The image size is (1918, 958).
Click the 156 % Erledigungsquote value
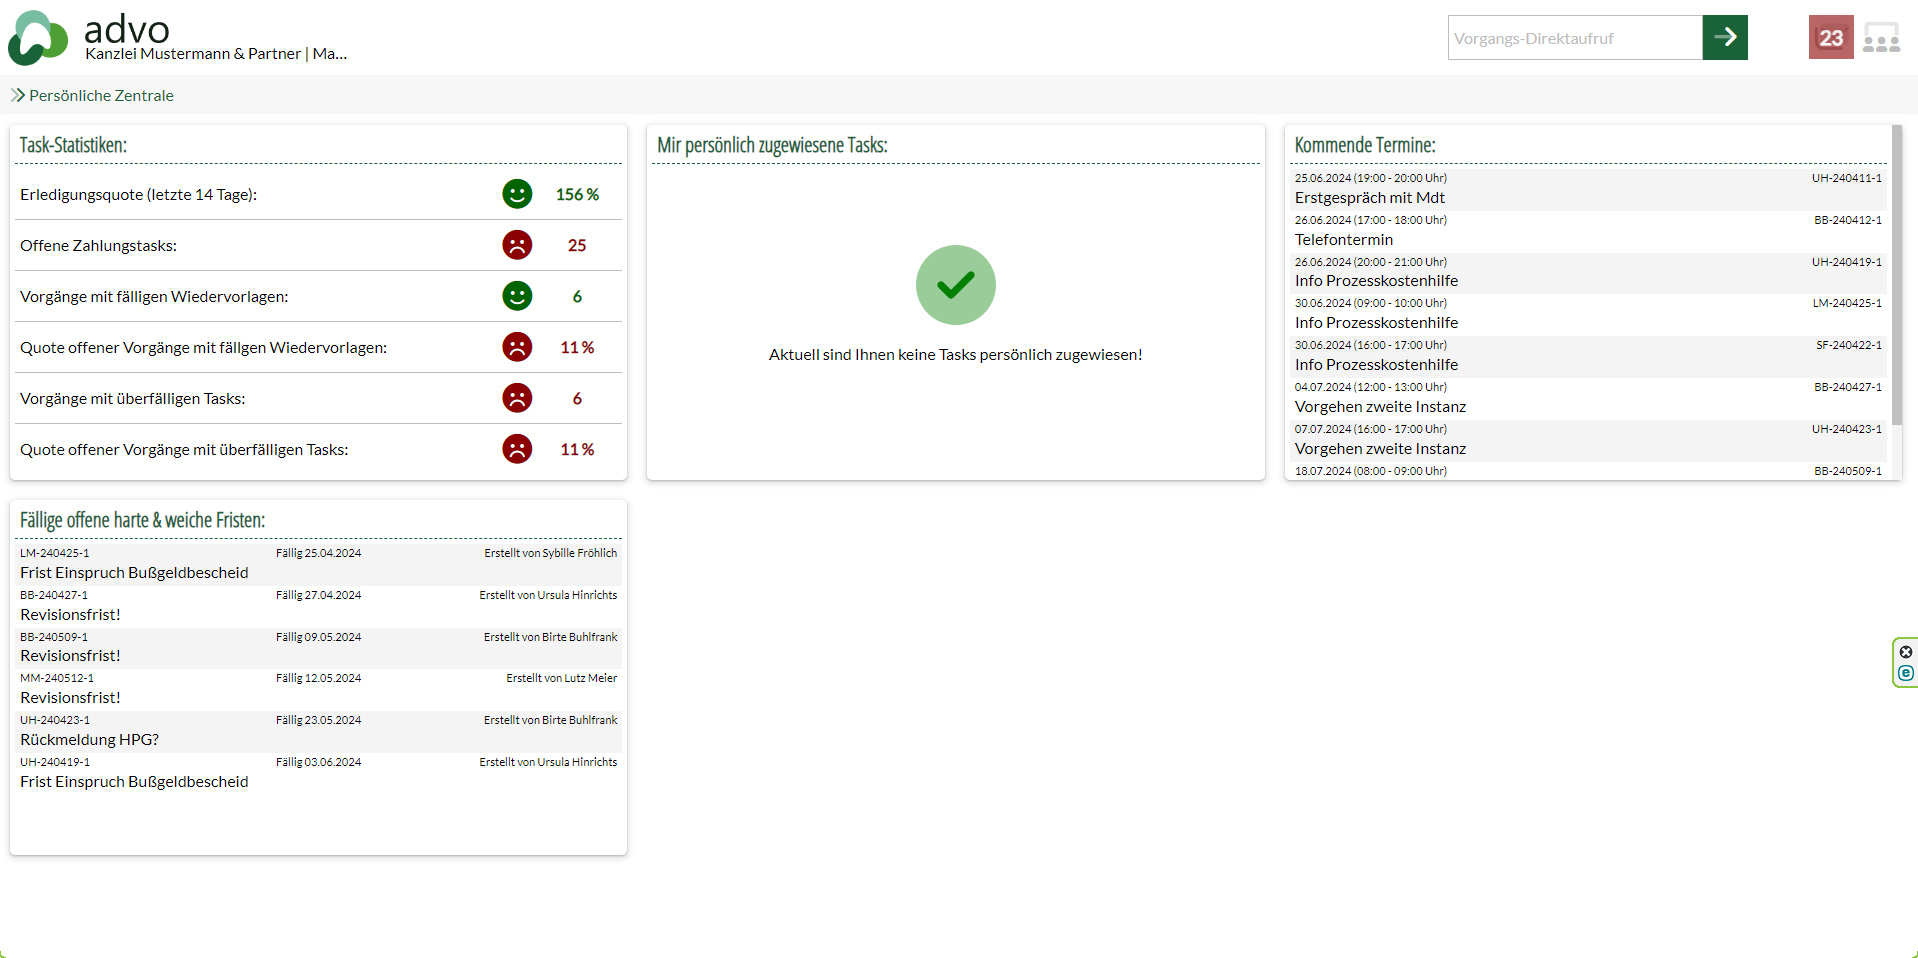pos(577,195)
